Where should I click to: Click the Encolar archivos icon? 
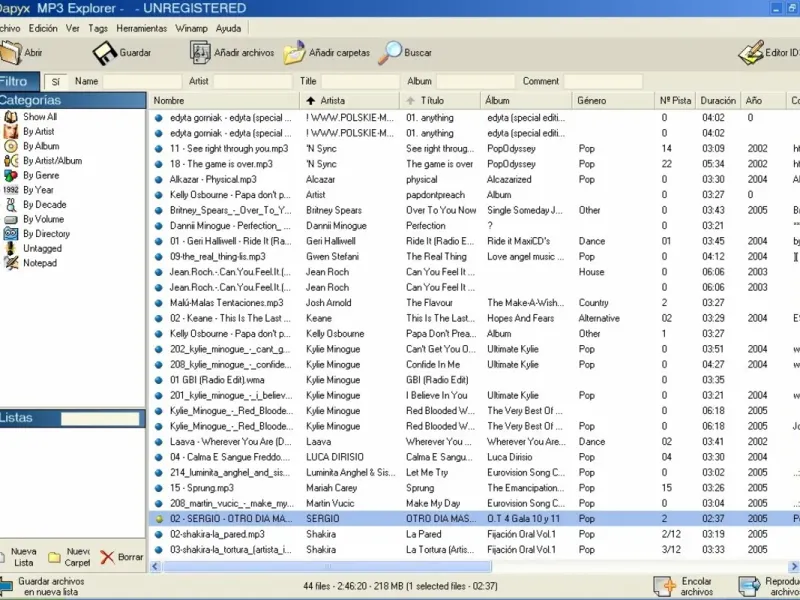(665, 586)
